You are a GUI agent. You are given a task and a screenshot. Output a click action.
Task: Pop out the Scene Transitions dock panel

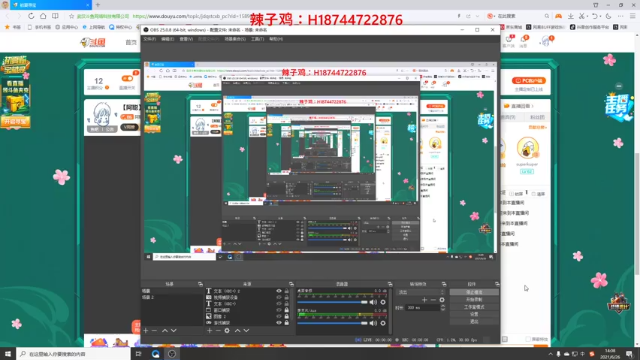(444, 284)
